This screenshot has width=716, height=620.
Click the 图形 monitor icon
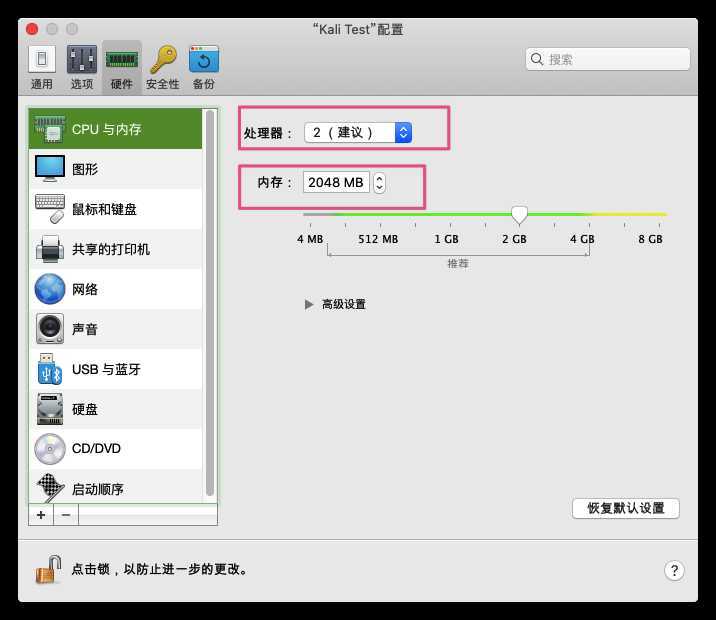coord(50,168)
